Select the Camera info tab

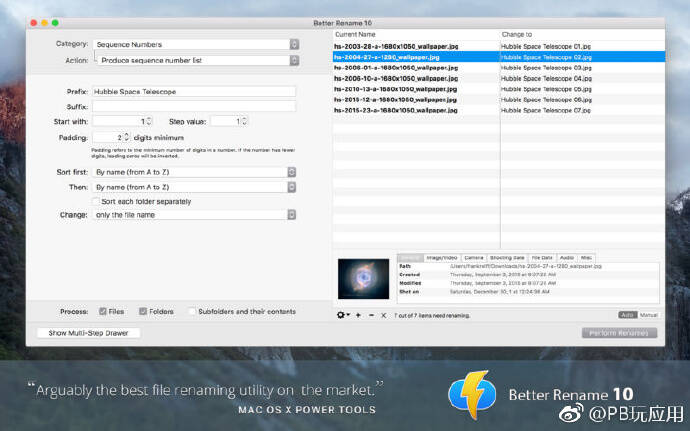pos(473,258)
